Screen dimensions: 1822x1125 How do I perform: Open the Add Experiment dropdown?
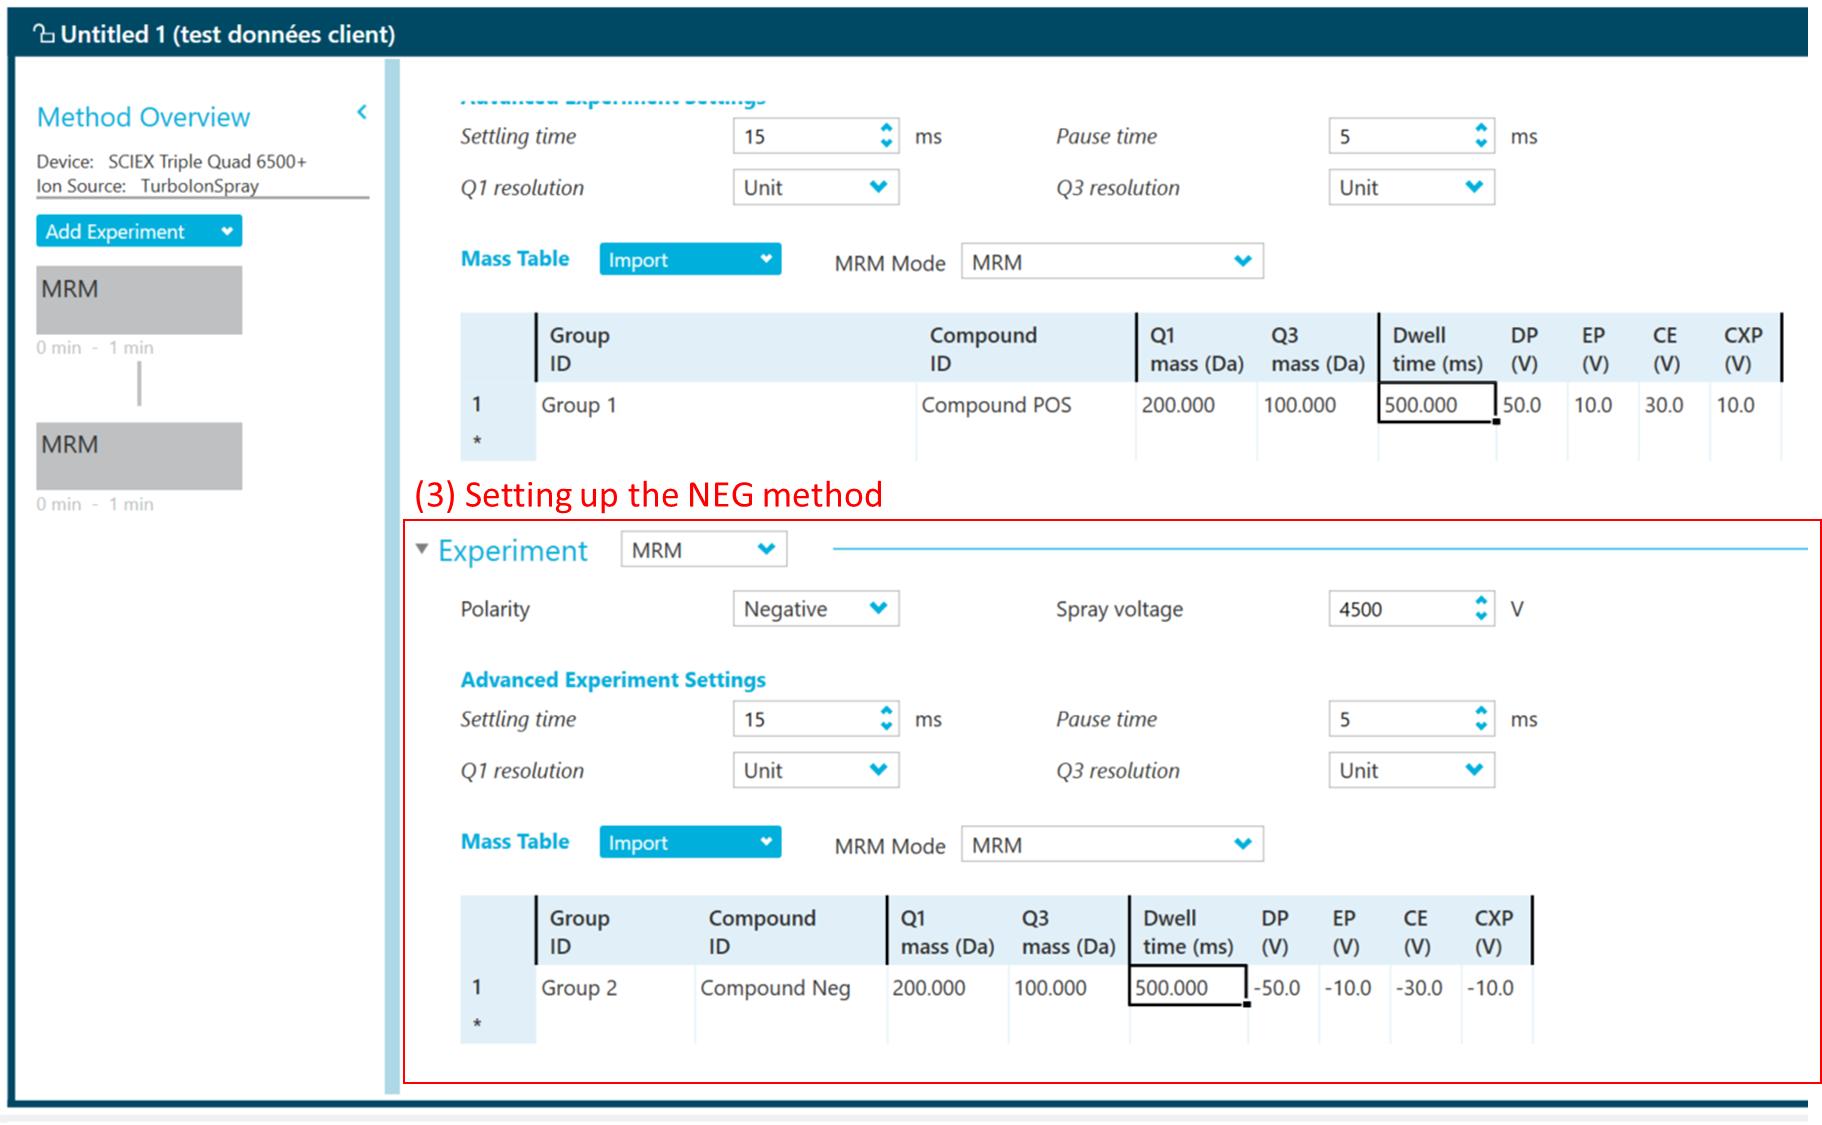(x=139, y=231)
